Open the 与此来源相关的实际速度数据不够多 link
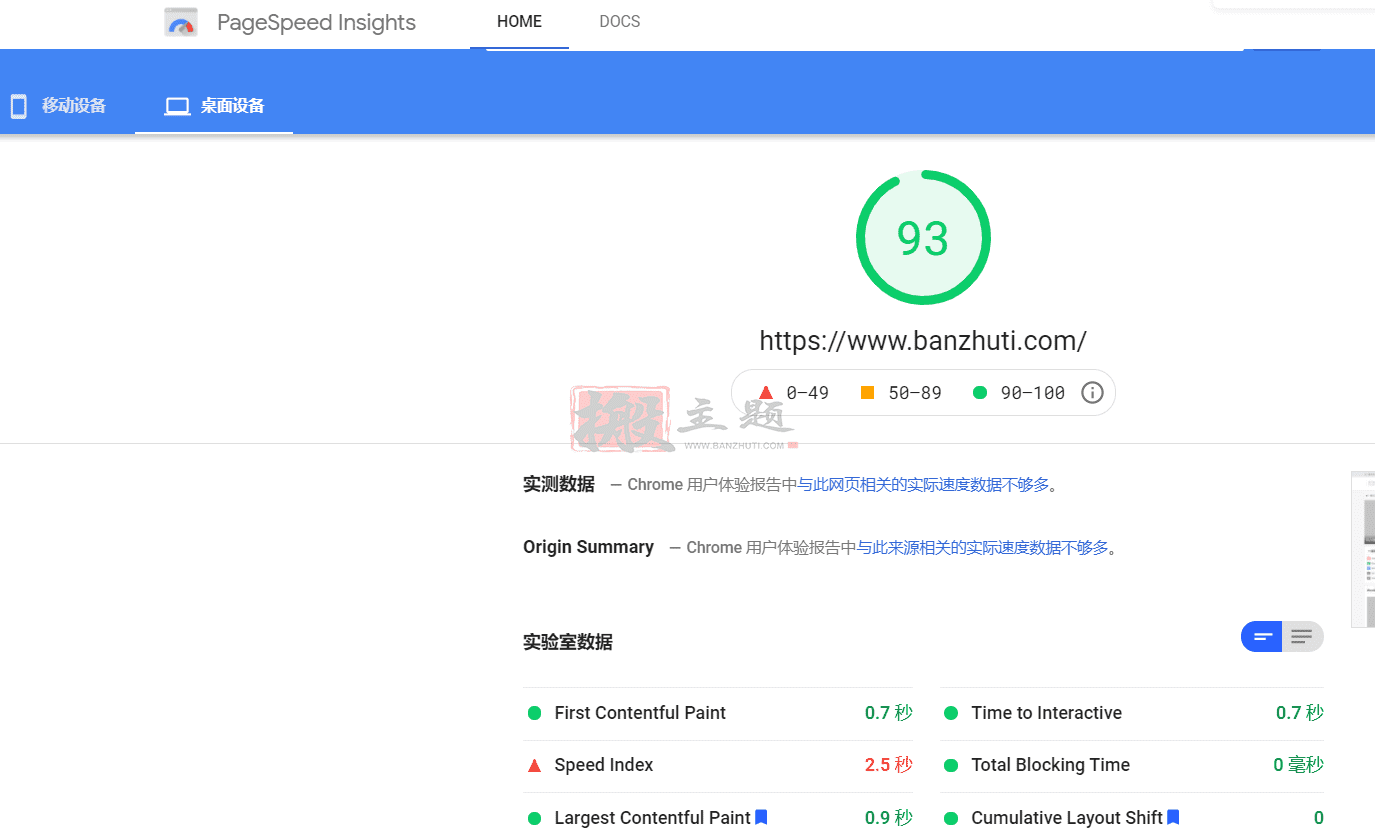 [x=983, y=548]
